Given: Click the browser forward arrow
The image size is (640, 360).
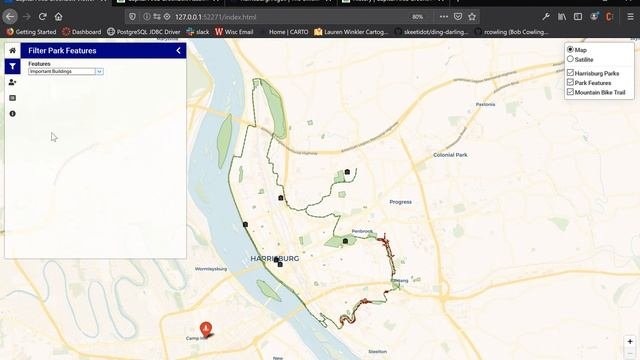Looking at the screenshot, I should click(27, 17).
